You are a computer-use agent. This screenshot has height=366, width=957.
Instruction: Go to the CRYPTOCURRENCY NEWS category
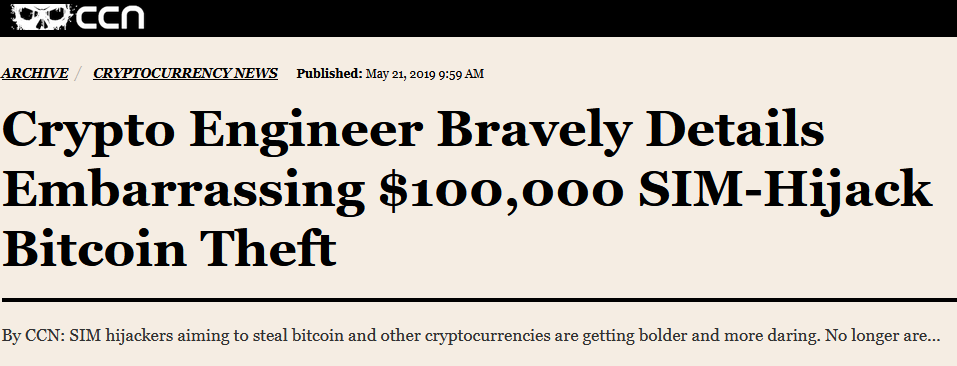pos(186,73)
